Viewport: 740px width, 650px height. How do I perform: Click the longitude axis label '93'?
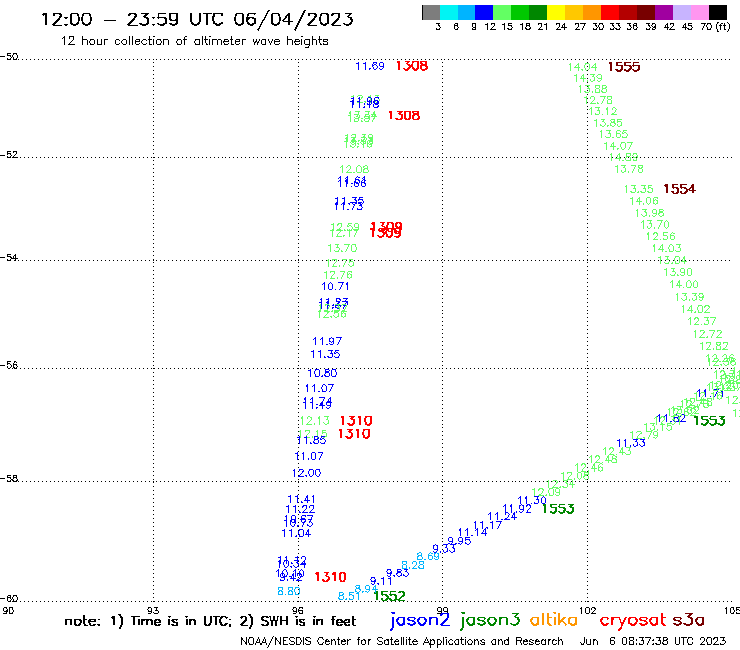coord(153,610)
